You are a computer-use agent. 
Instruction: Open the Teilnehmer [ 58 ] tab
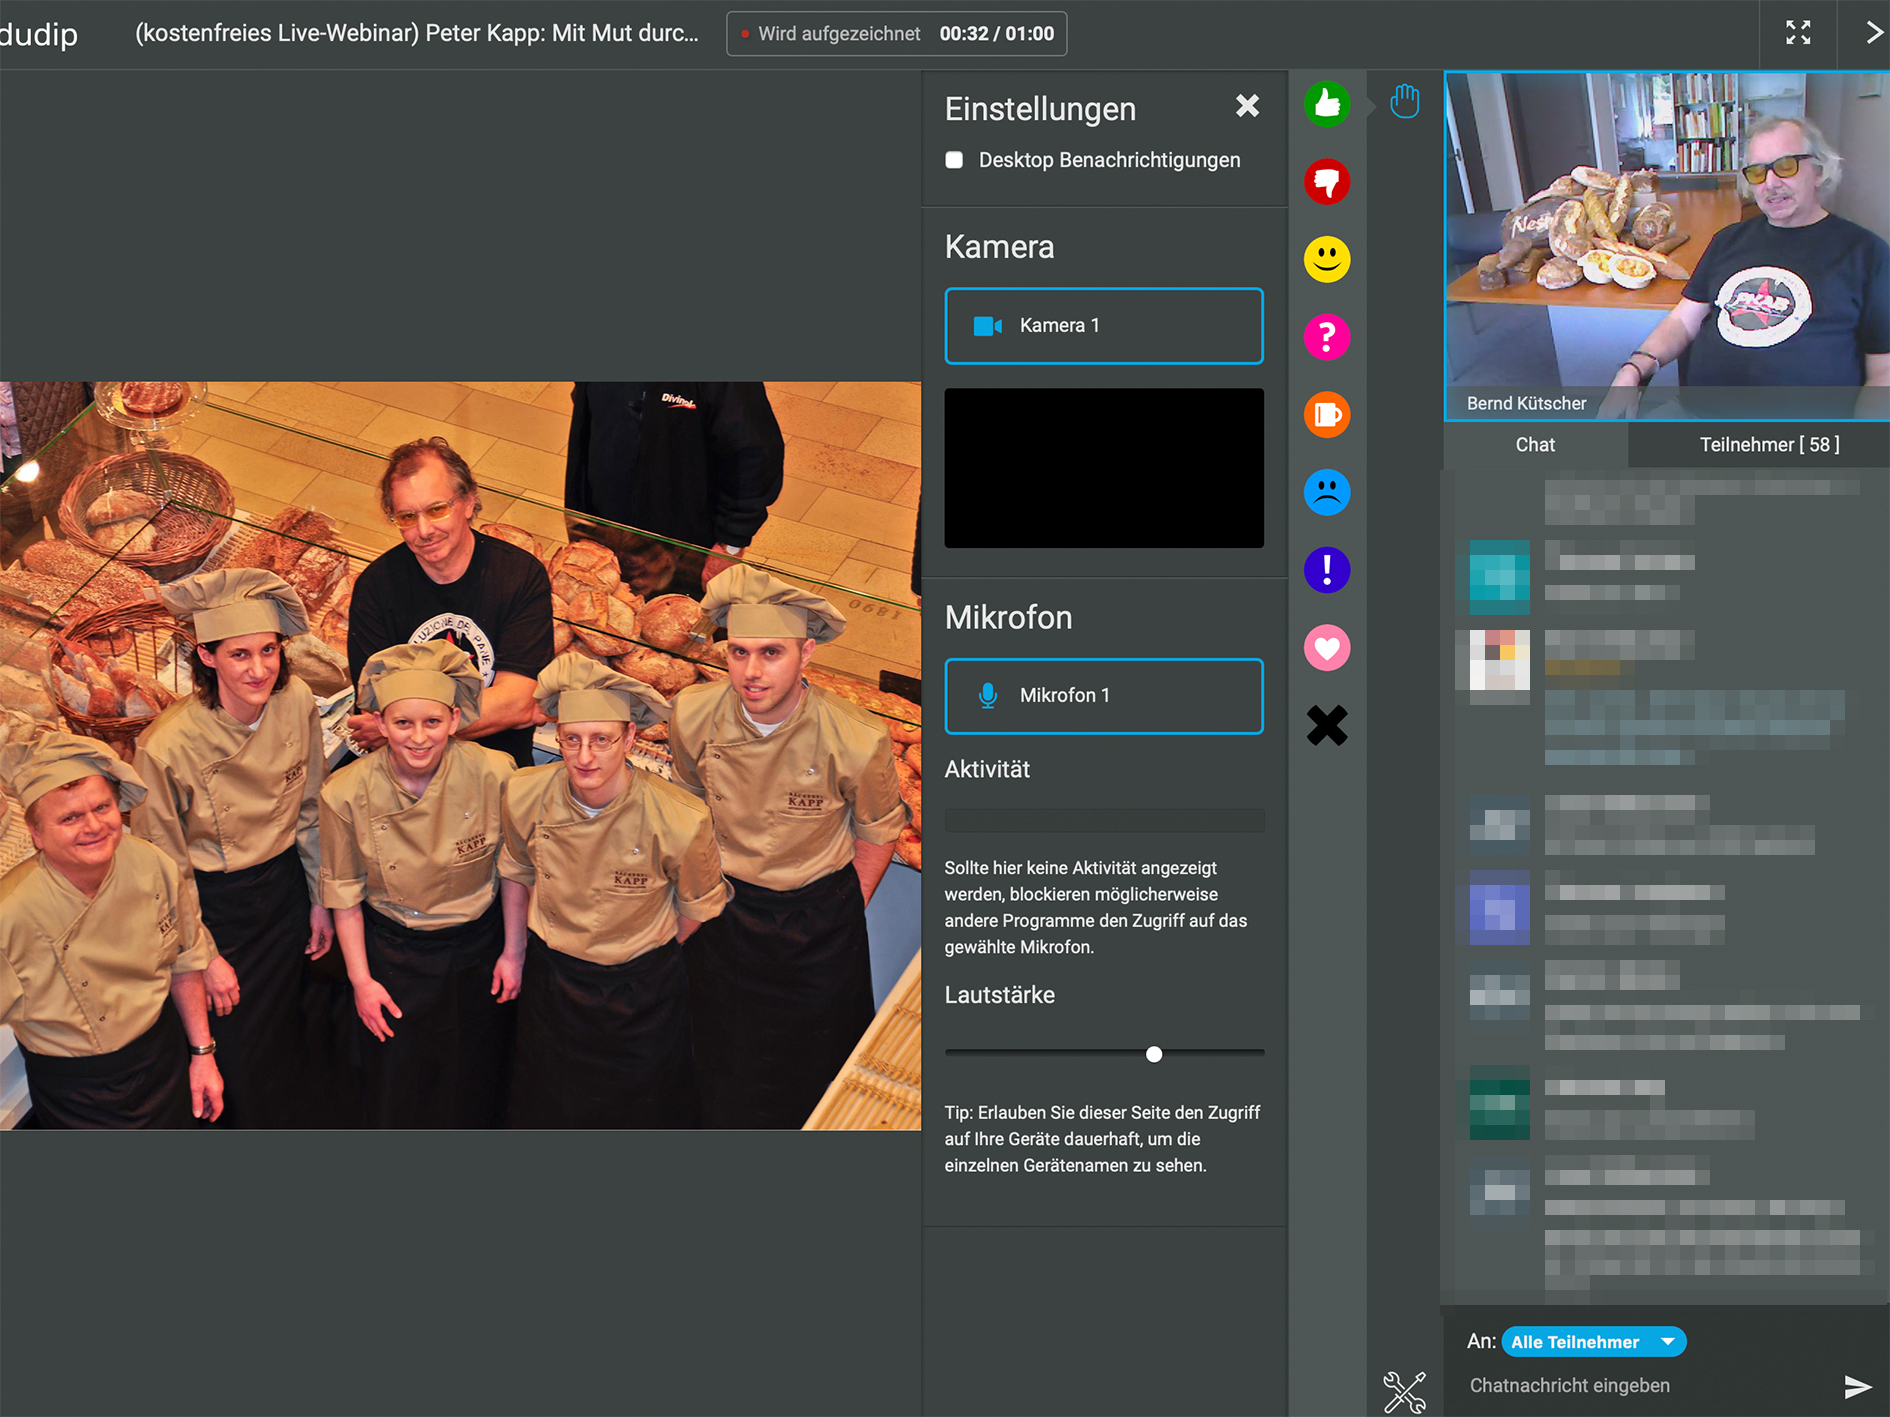[1768, 445]
